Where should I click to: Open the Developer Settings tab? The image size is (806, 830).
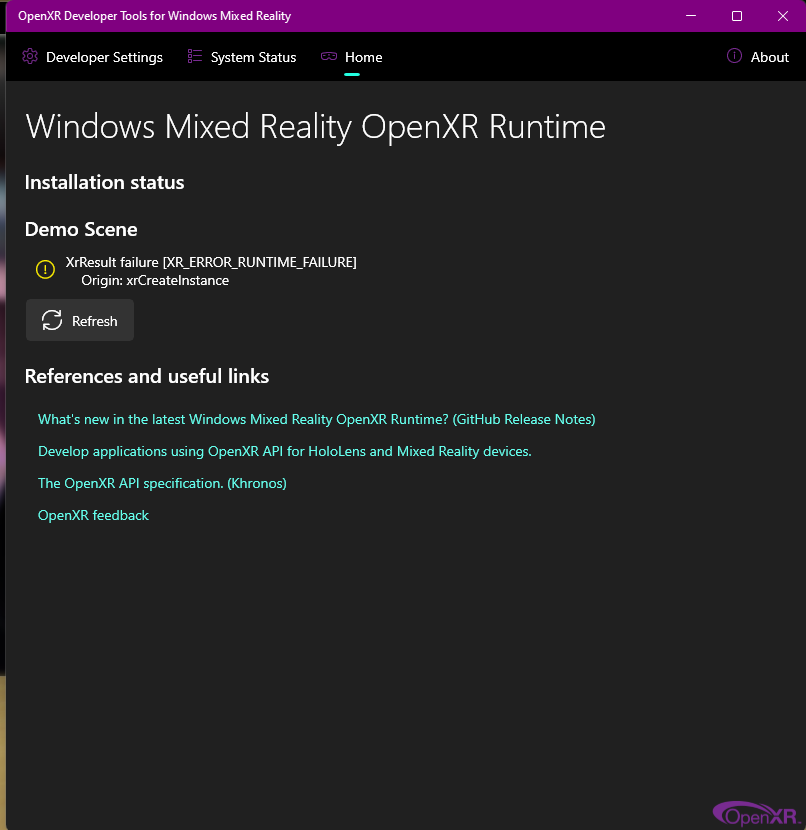pyautogui.click(x=93, y=57)
